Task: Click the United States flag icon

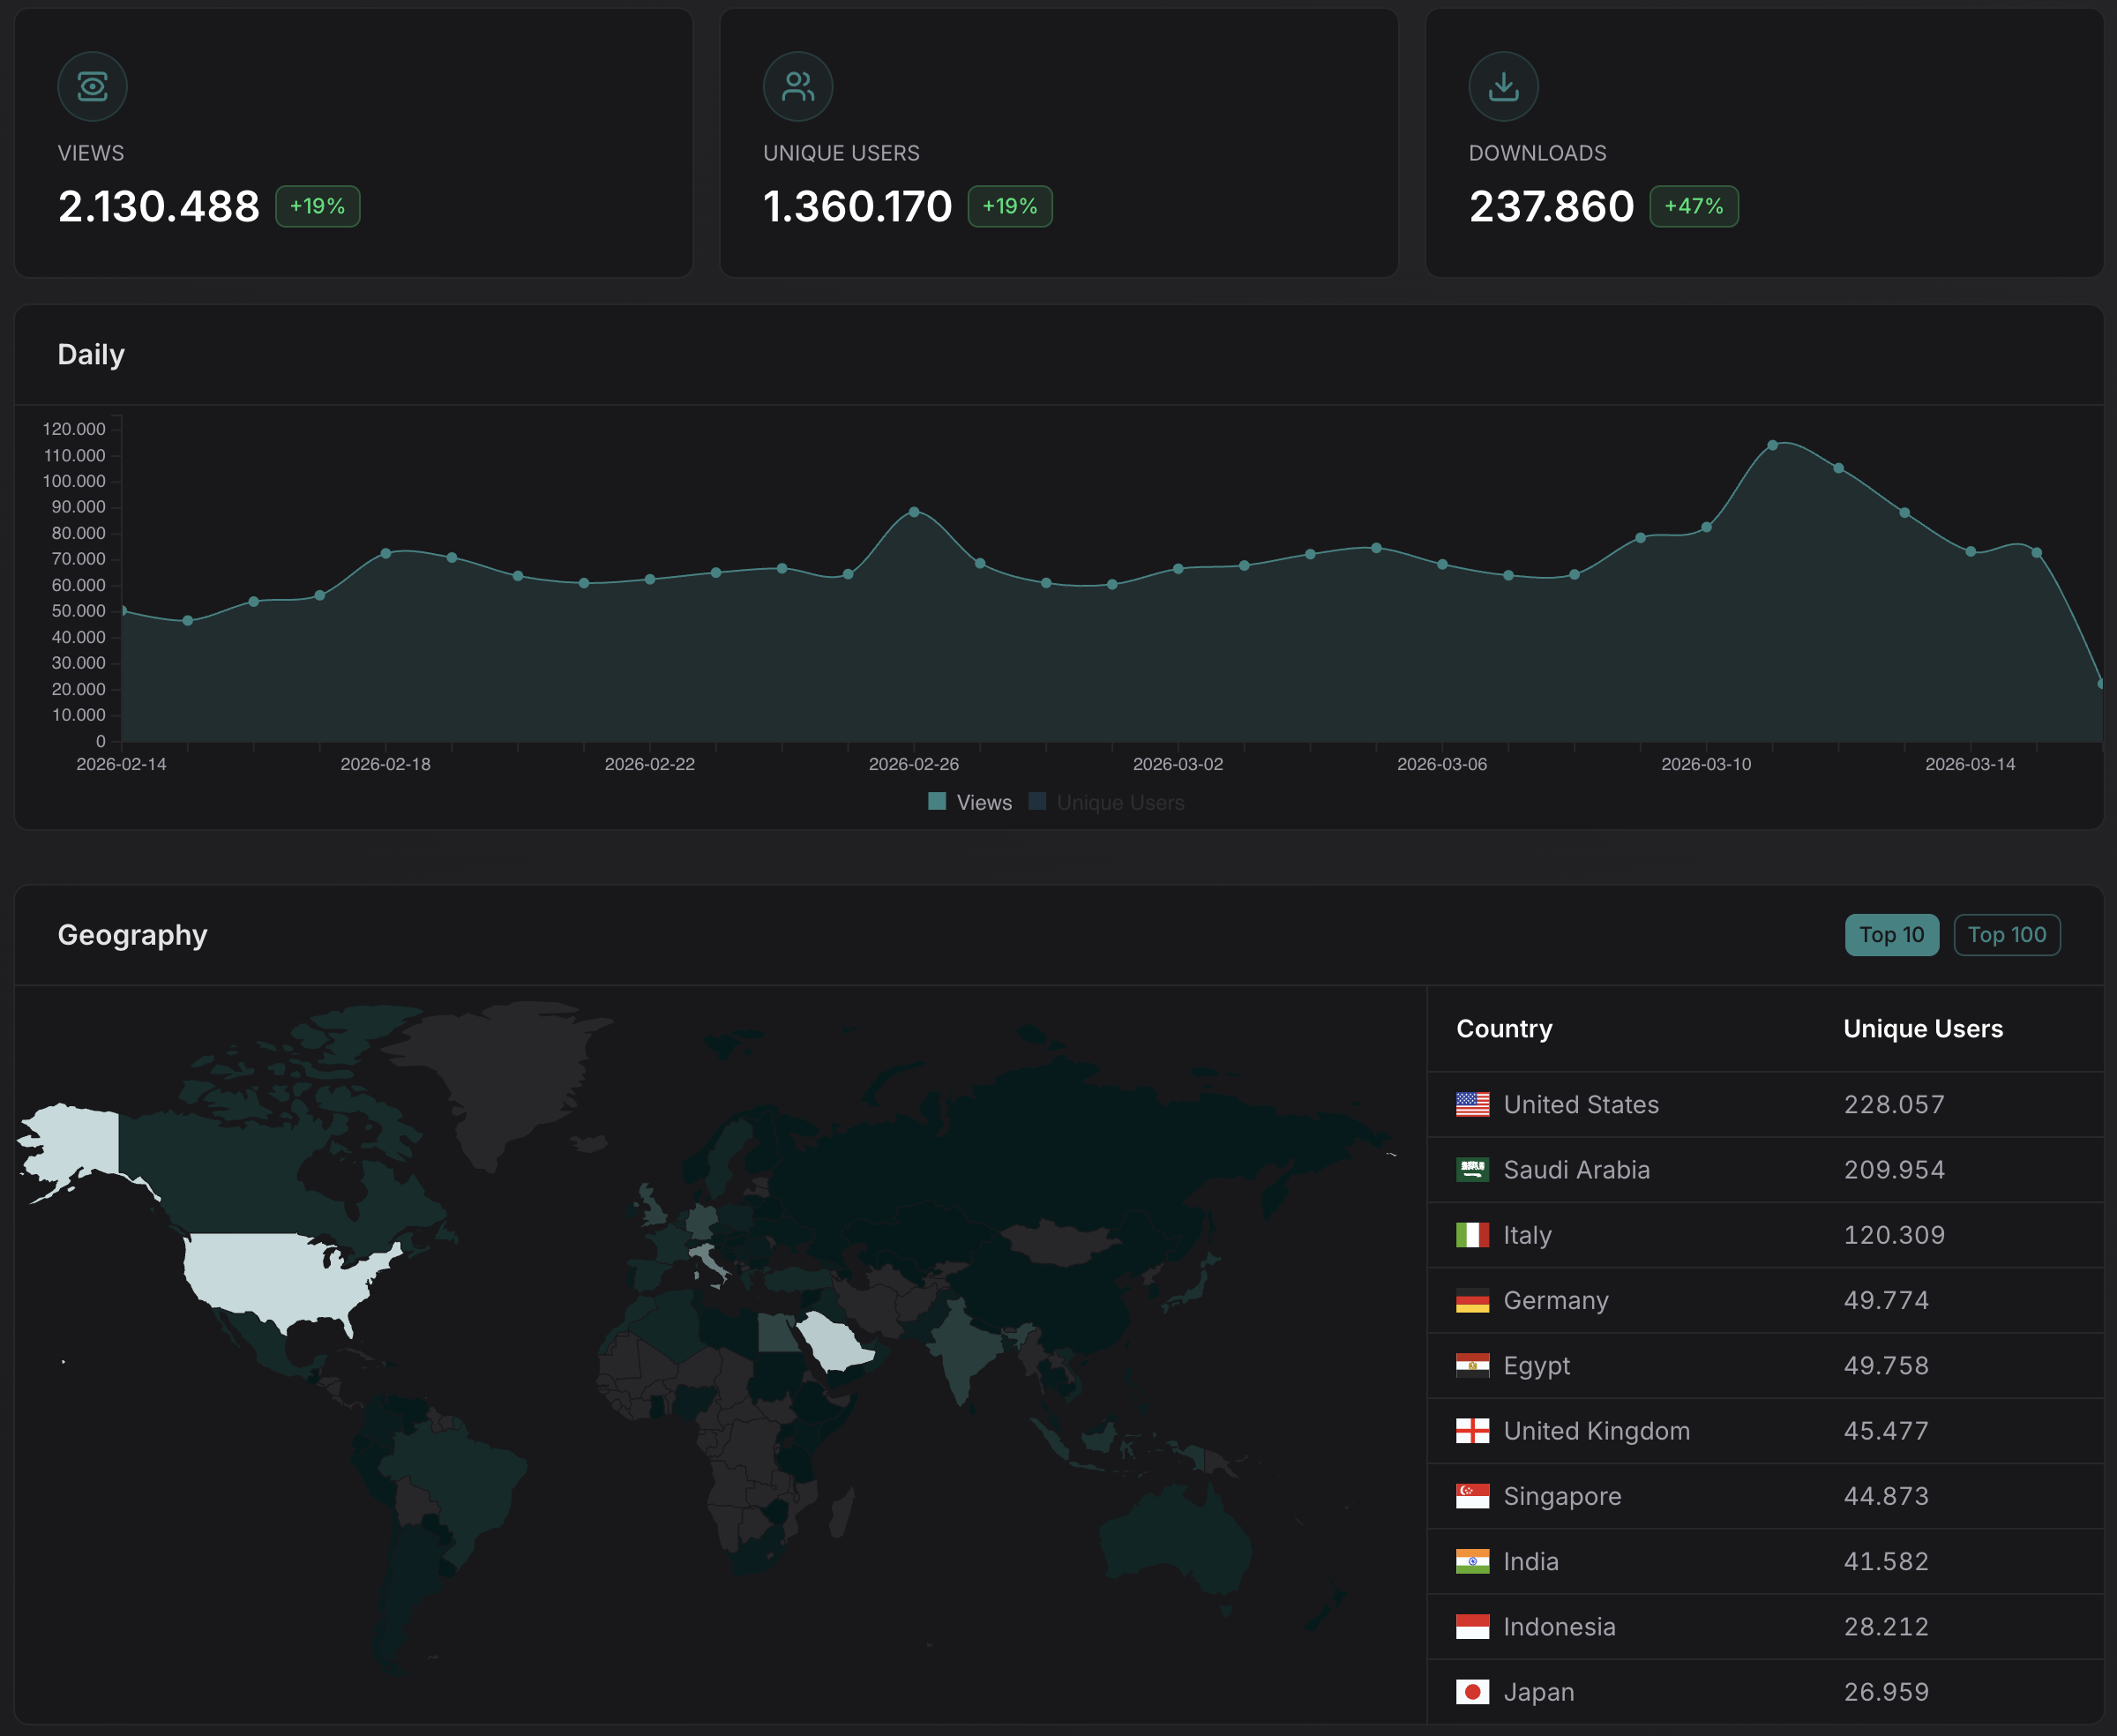Action: (1472, 1105)
